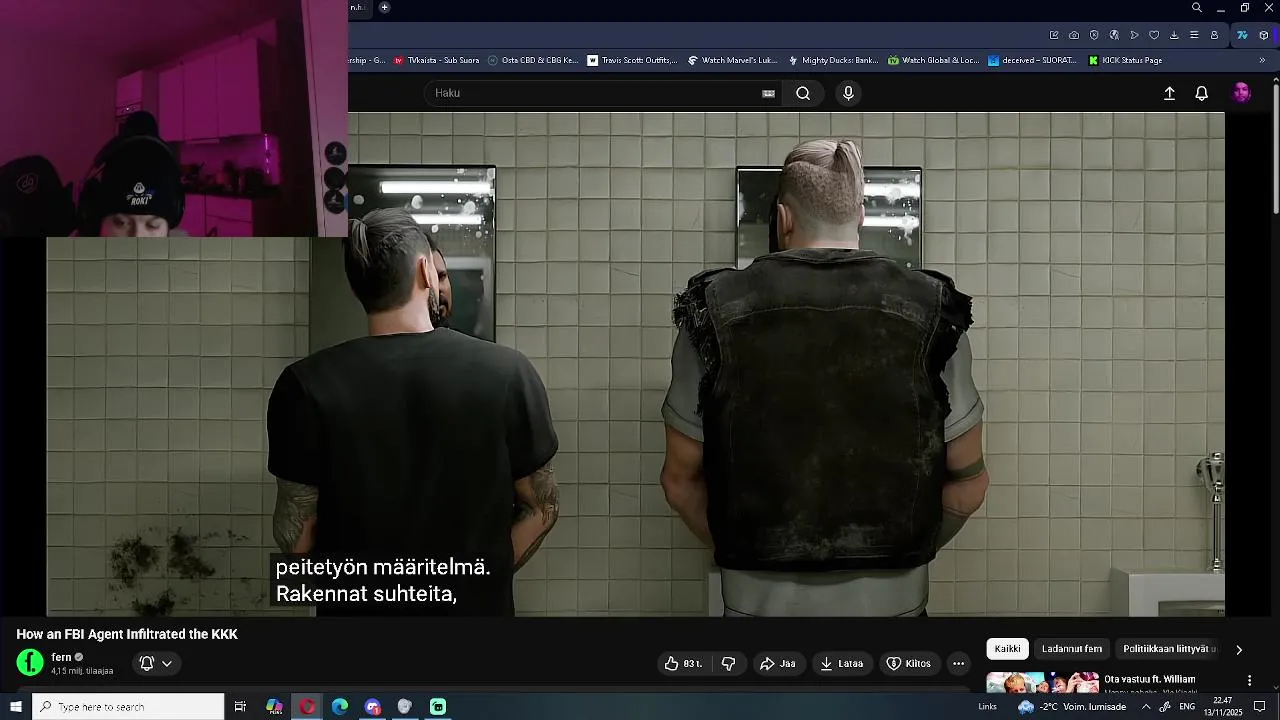Open the more actions three-dot menu
Image resolution: width=1280 pixels, height=720 pixels.
tap(958, 663)
